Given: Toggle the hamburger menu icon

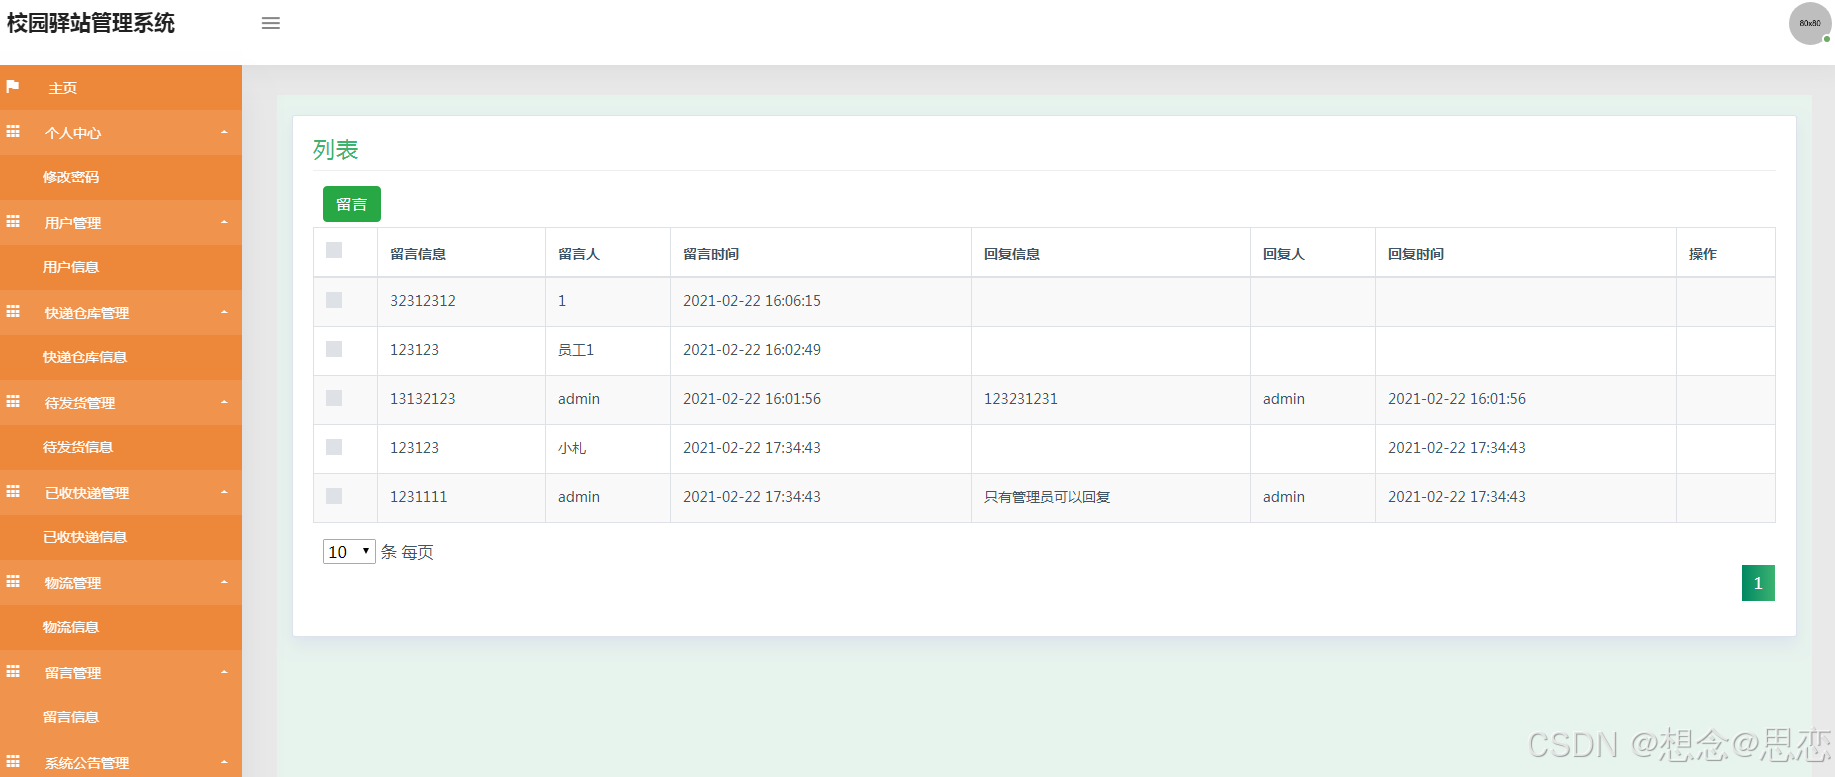Looking at the screenshot, I should [x=271, y=23].
